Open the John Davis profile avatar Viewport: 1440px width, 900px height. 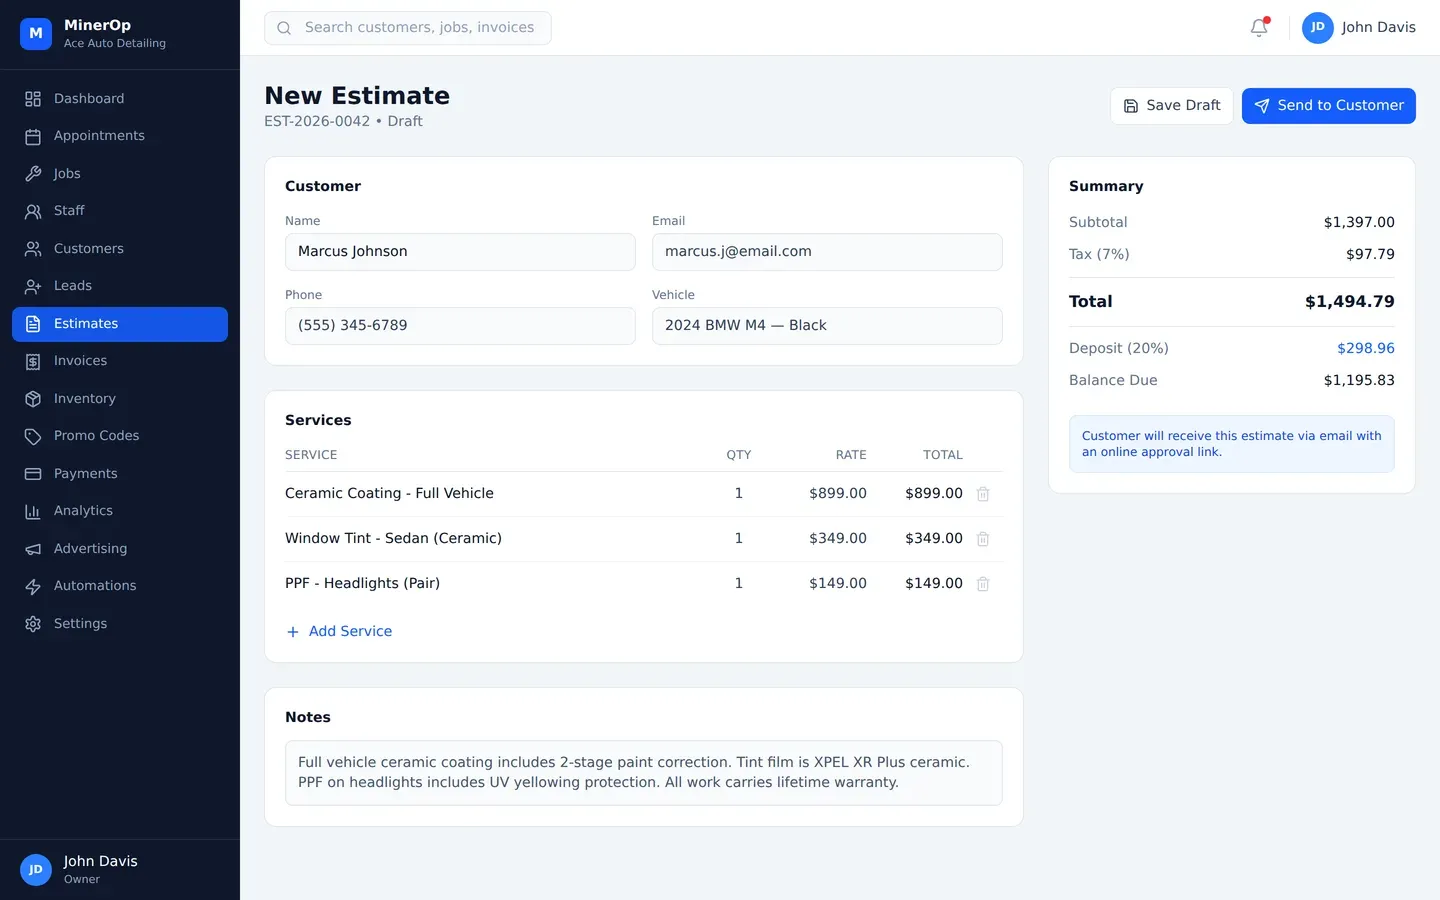[x=1317, y=28]
